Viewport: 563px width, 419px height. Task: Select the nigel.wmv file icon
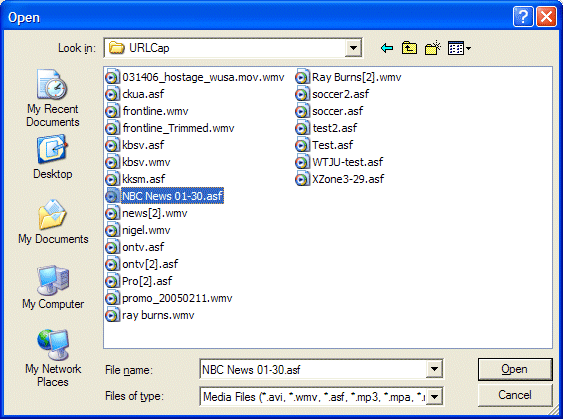click(x=112, y=230)
